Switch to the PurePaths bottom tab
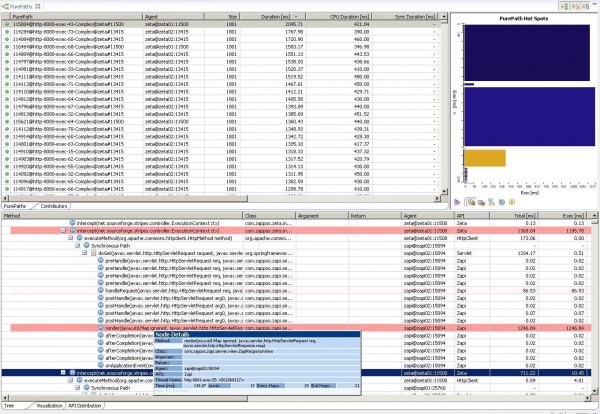This screenshot has width=600, height=414. 15,206
